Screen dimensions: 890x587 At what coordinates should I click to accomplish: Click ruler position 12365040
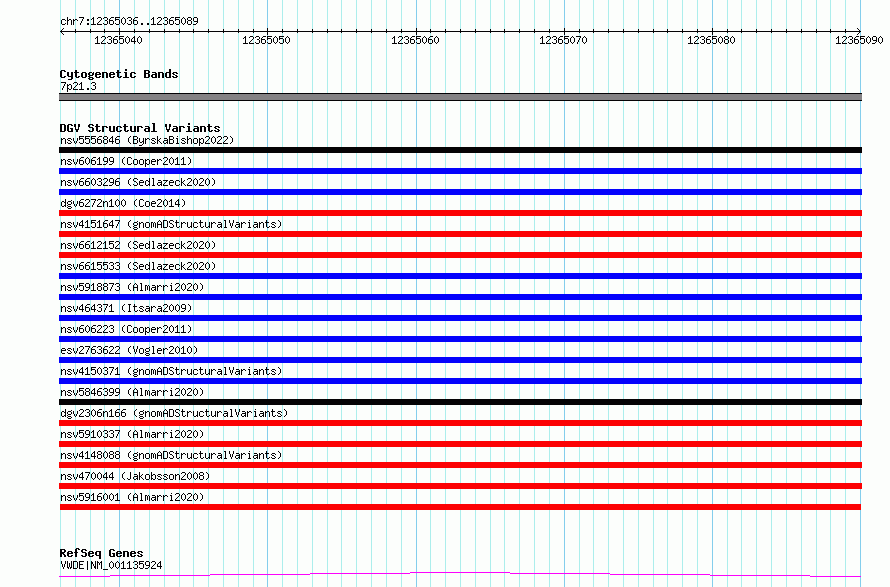[x=118, y=40]
